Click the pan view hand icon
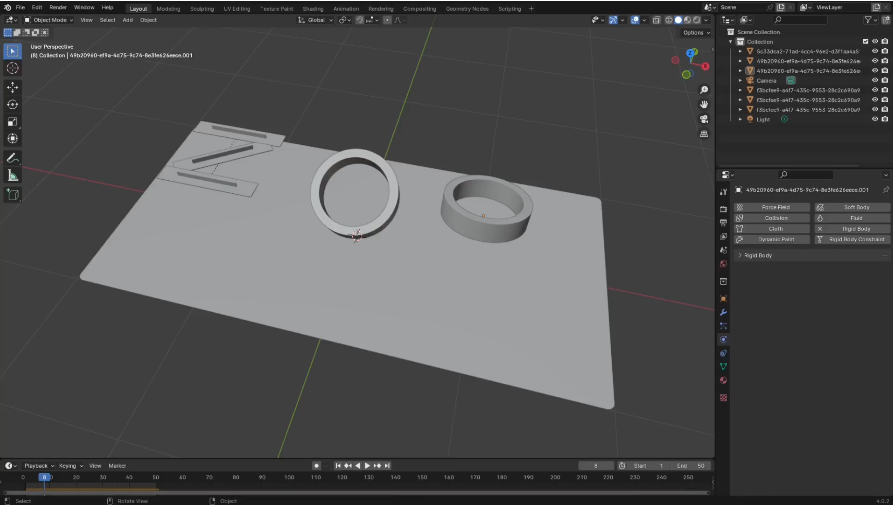 704,104
